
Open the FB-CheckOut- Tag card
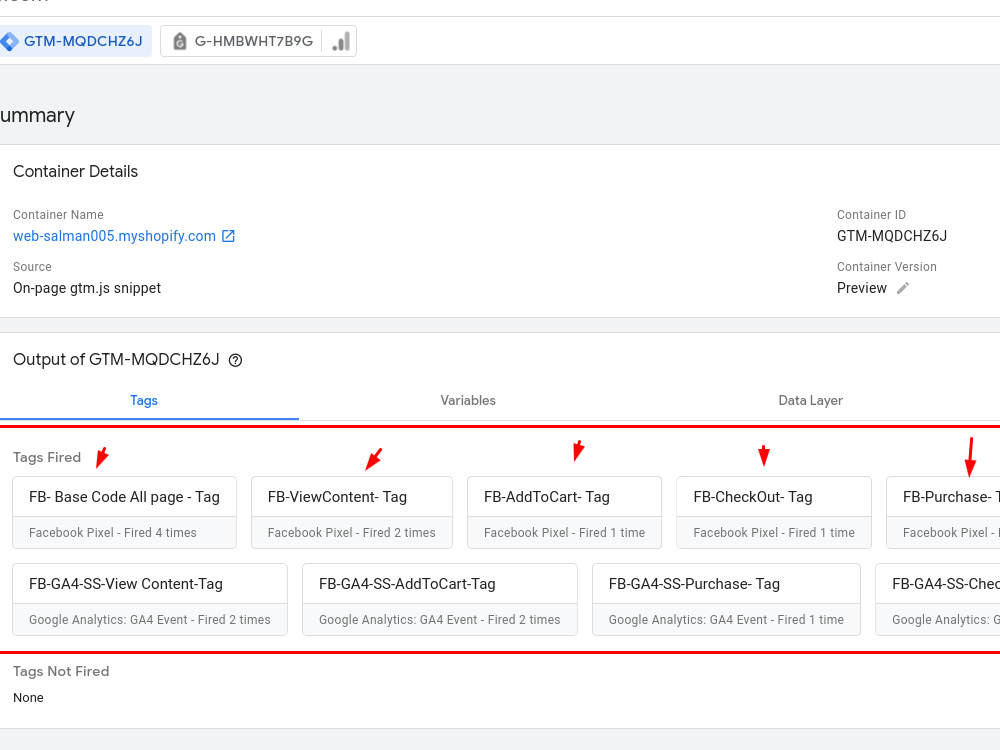[774, 513]
